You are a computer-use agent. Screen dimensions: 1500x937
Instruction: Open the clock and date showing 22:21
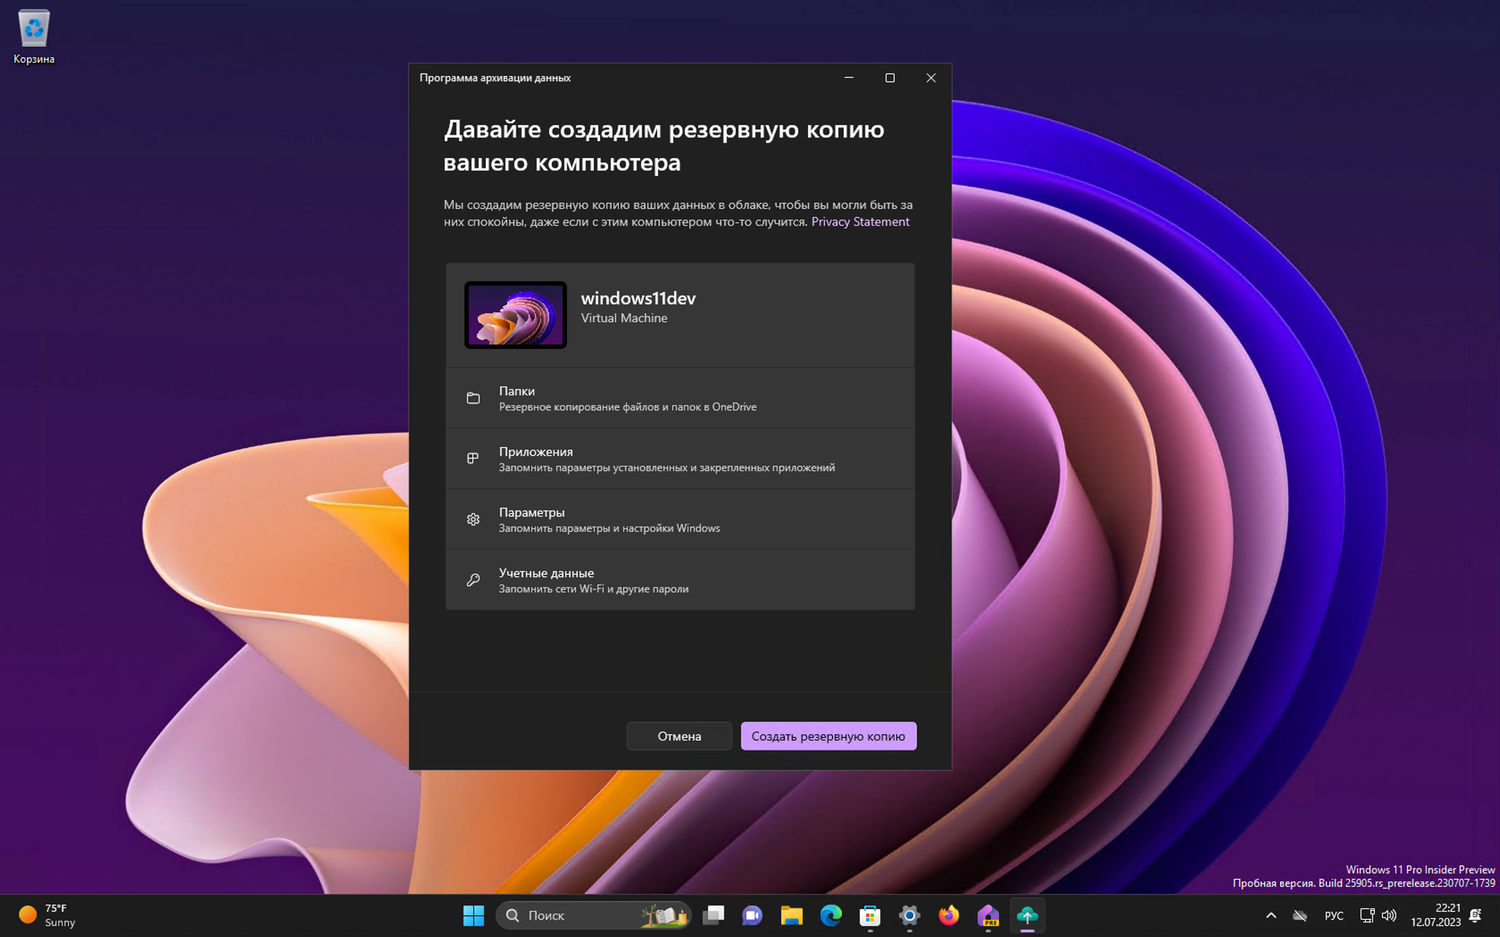[x=1436, y=915]
